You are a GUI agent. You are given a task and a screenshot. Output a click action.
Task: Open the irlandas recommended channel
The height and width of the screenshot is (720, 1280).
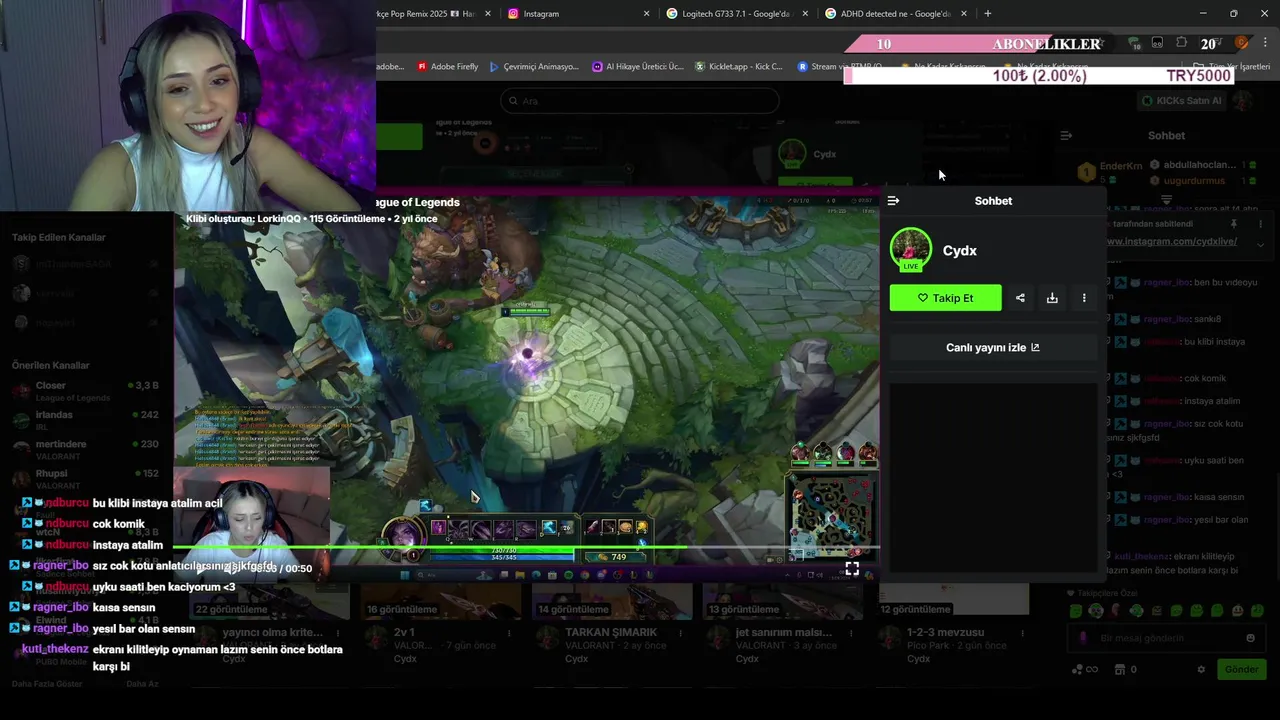(87, 420)
